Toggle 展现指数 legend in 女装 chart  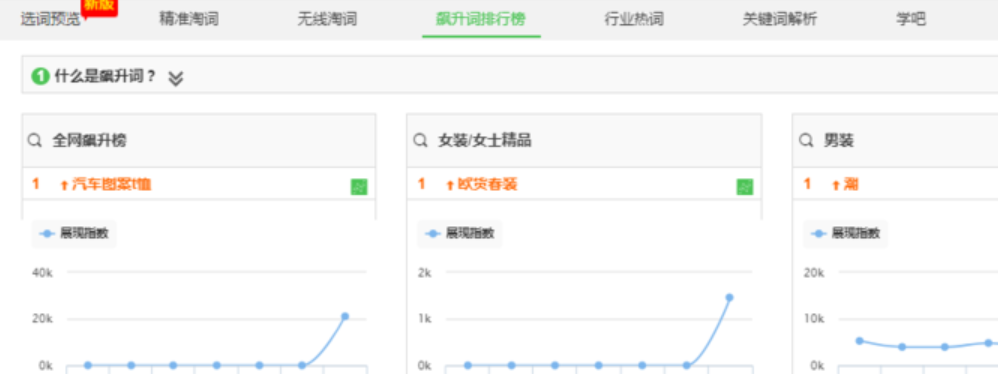click(460, 233)
